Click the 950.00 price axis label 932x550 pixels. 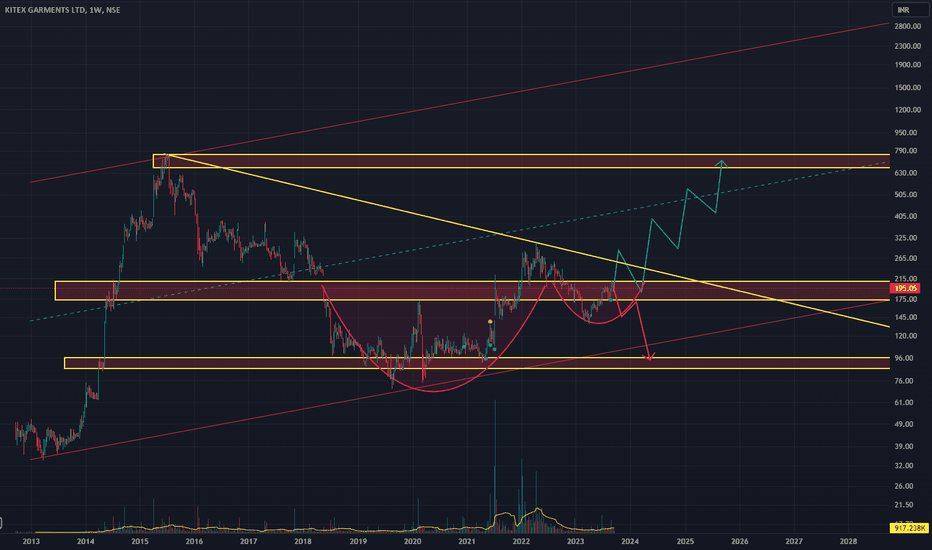tap(906, 133)
